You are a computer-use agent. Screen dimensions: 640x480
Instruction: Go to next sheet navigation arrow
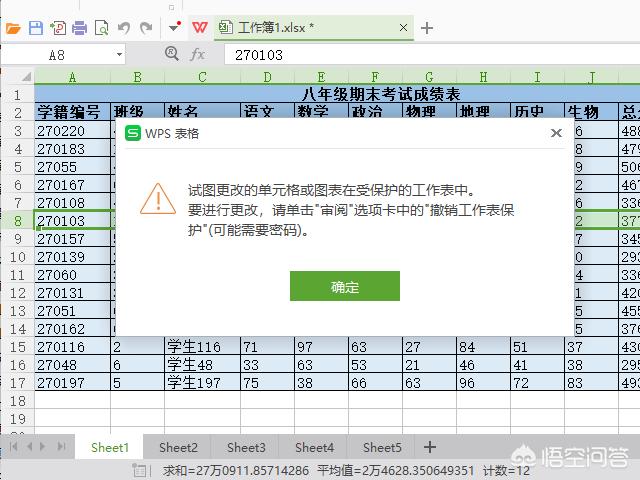(x=43, y=447)
